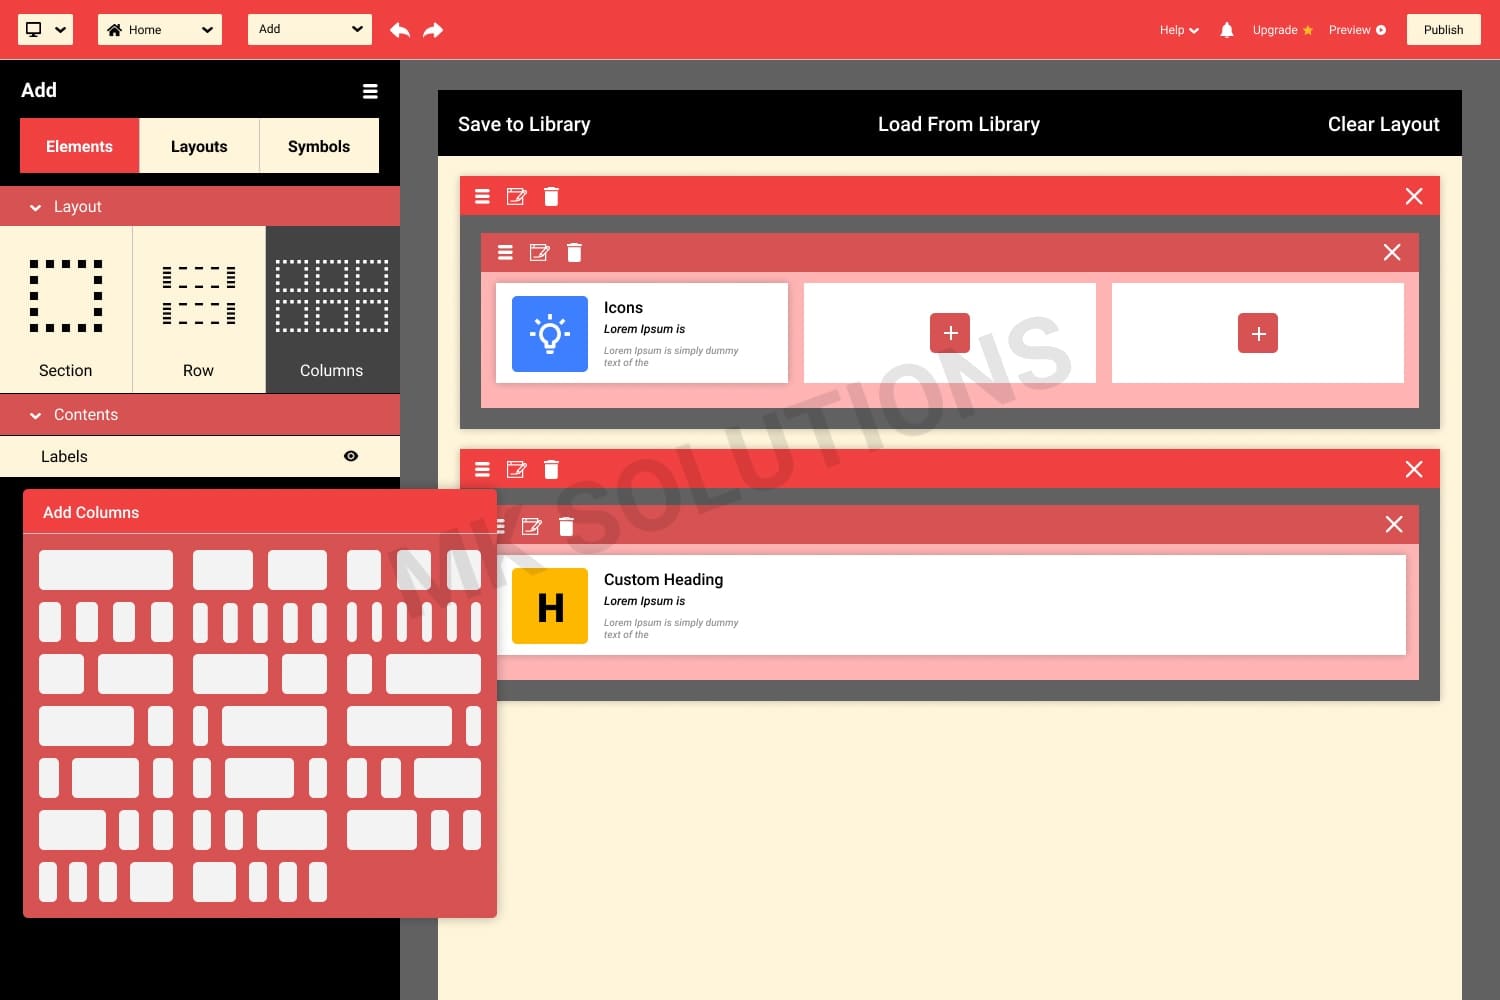This screenshot has height=1000, width=1500.
Task: Open the Add panel hamburger menu
Action: tap(370, 91)
